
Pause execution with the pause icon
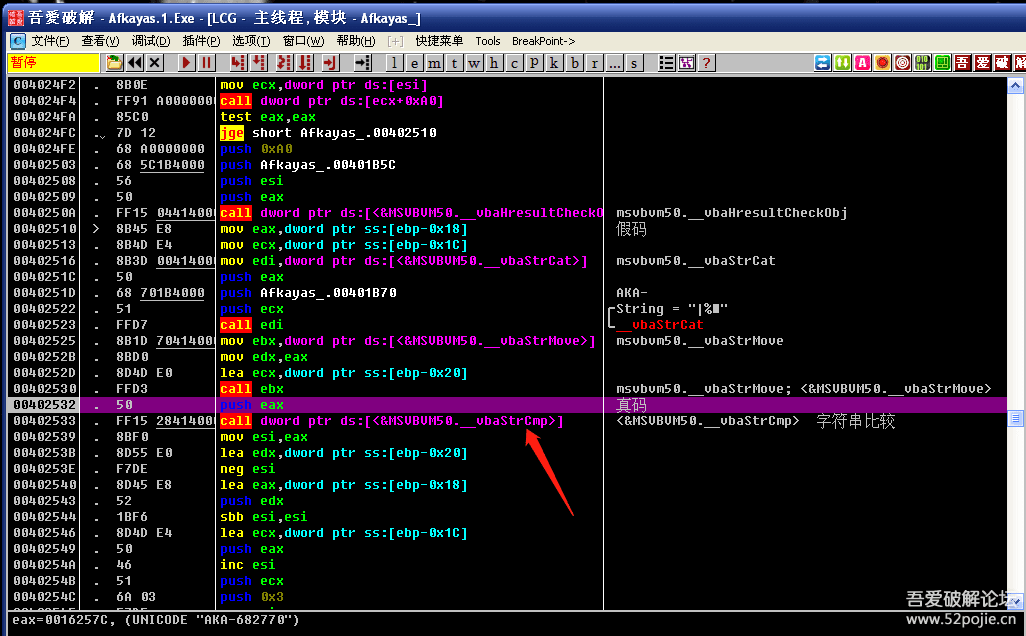tap(206, 63)
